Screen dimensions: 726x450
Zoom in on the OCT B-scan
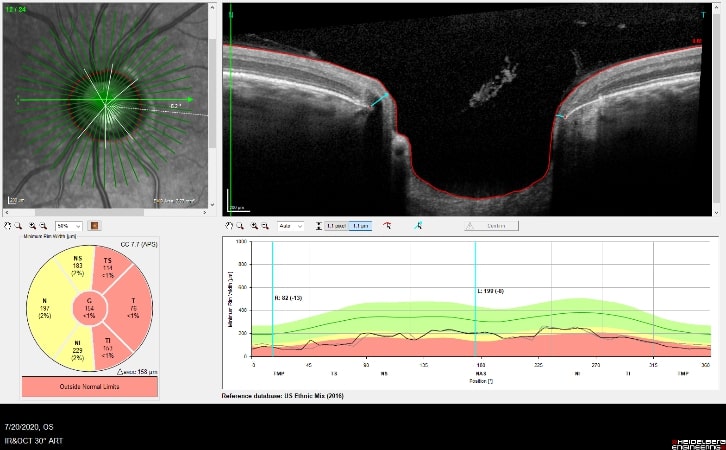254,226
